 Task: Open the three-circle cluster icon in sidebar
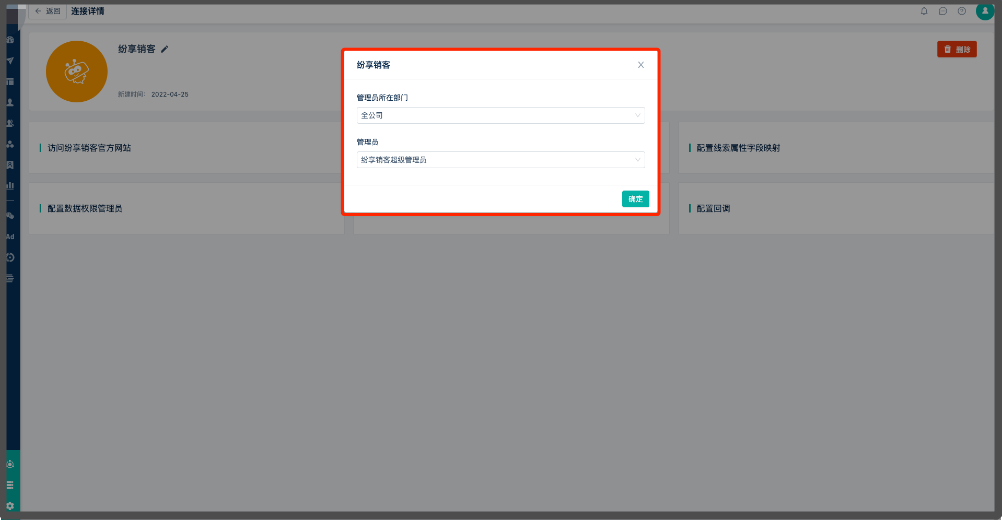pyautogui.click(x=10, y=144)
